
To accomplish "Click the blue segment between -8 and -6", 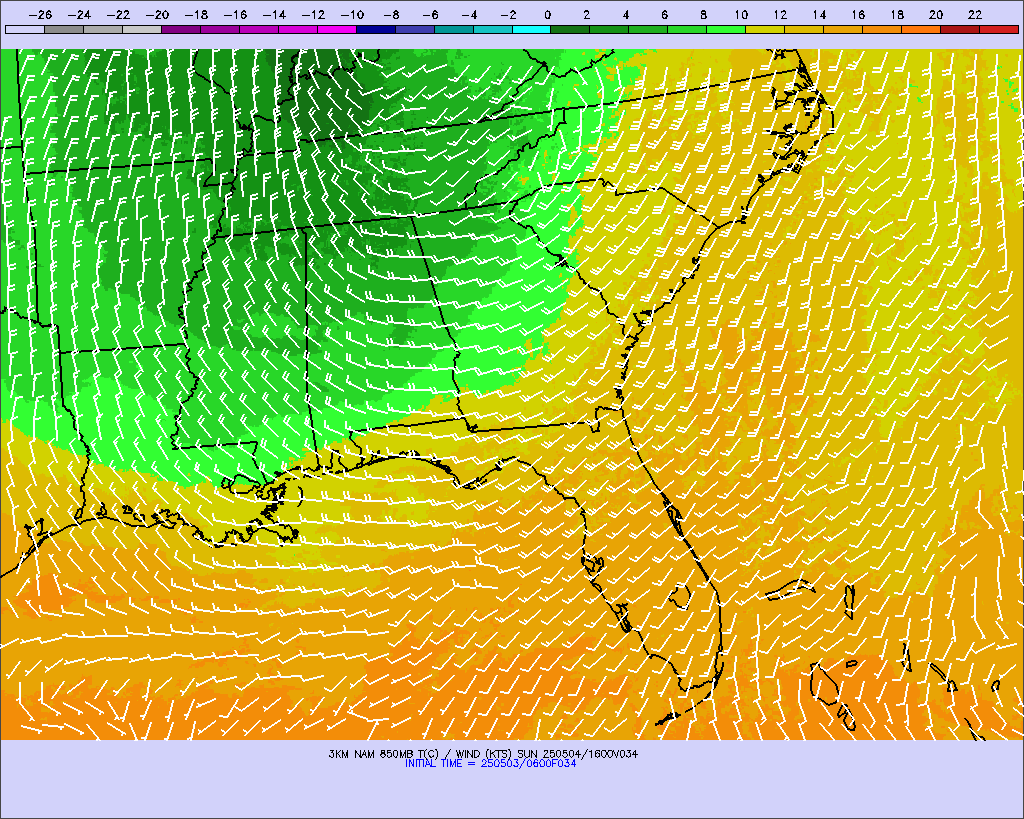I will (x=415, y=29).
